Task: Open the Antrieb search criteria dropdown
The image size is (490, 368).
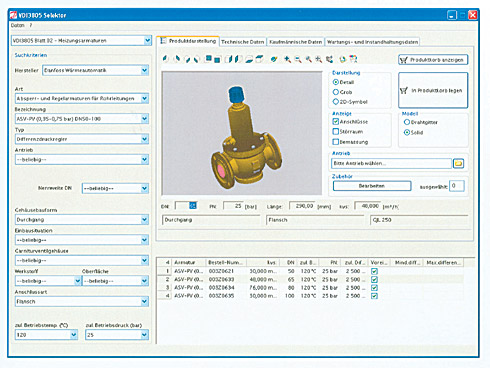Action: (x=144, y=160)
